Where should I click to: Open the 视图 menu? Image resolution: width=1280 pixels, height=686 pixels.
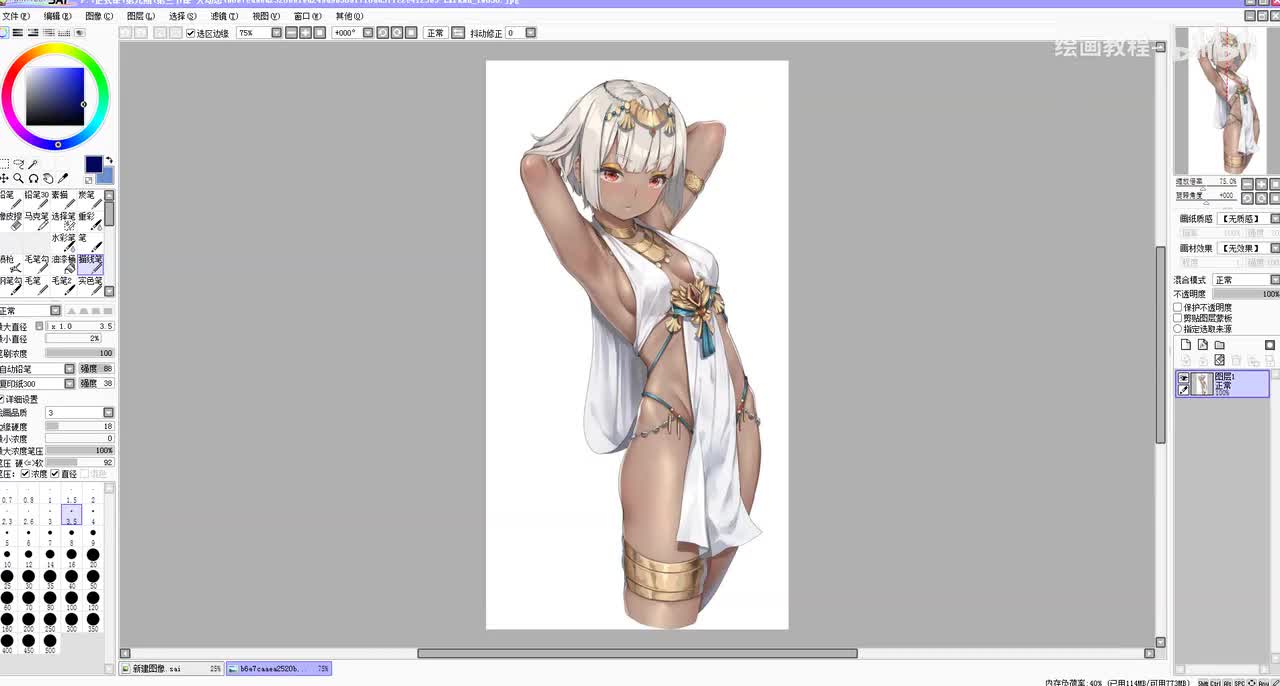coord(266,16)
